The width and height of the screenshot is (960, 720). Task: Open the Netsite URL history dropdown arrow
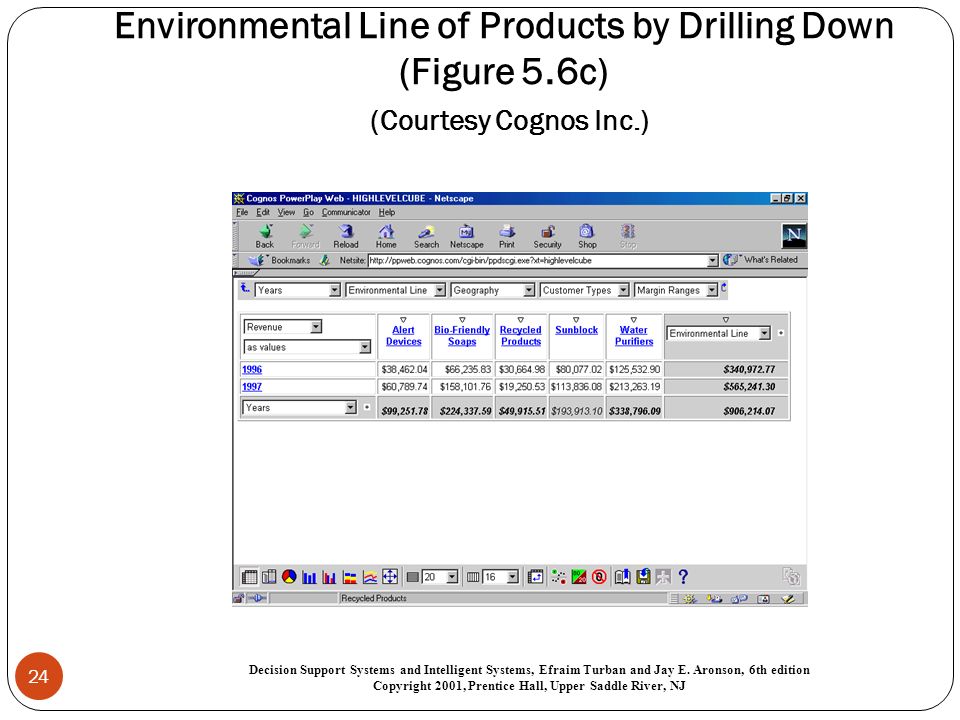click(x=713, y=261)
